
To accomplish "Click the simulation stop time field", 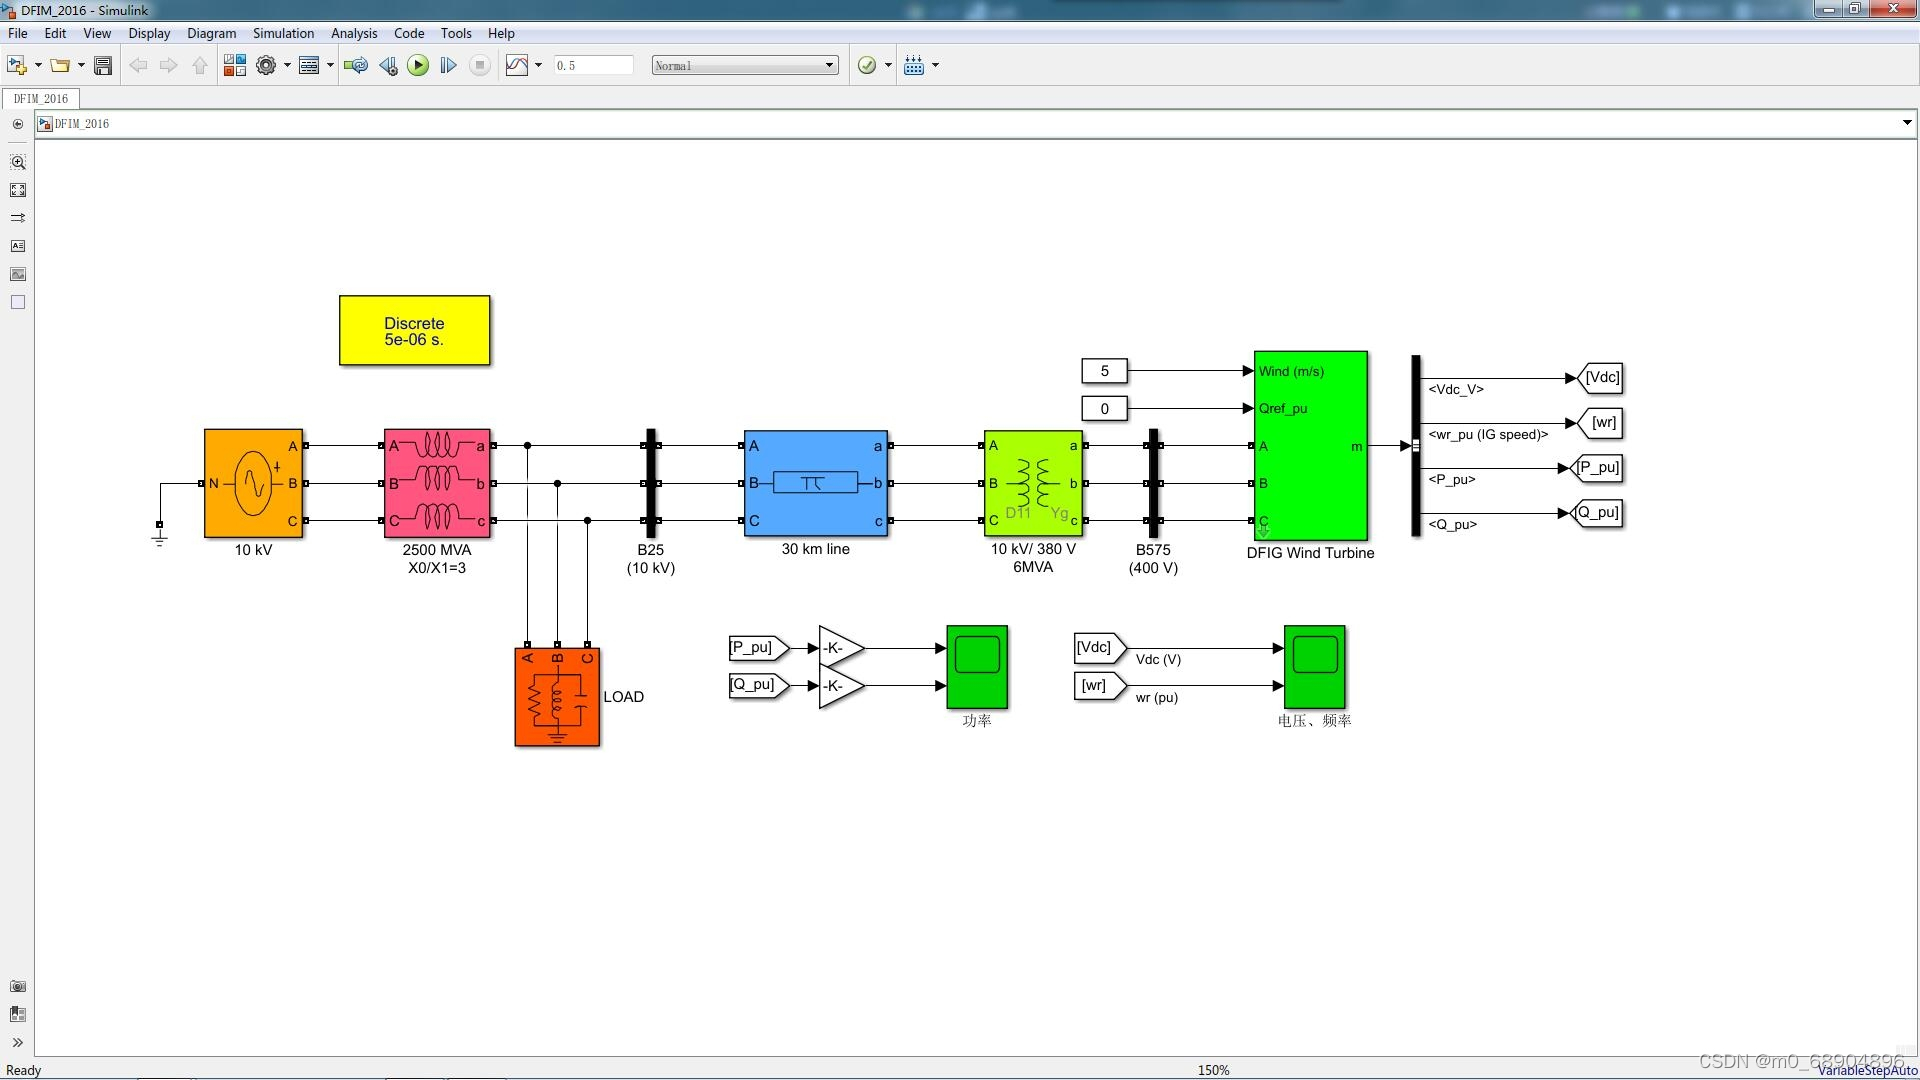I will [x=593, y=66].
